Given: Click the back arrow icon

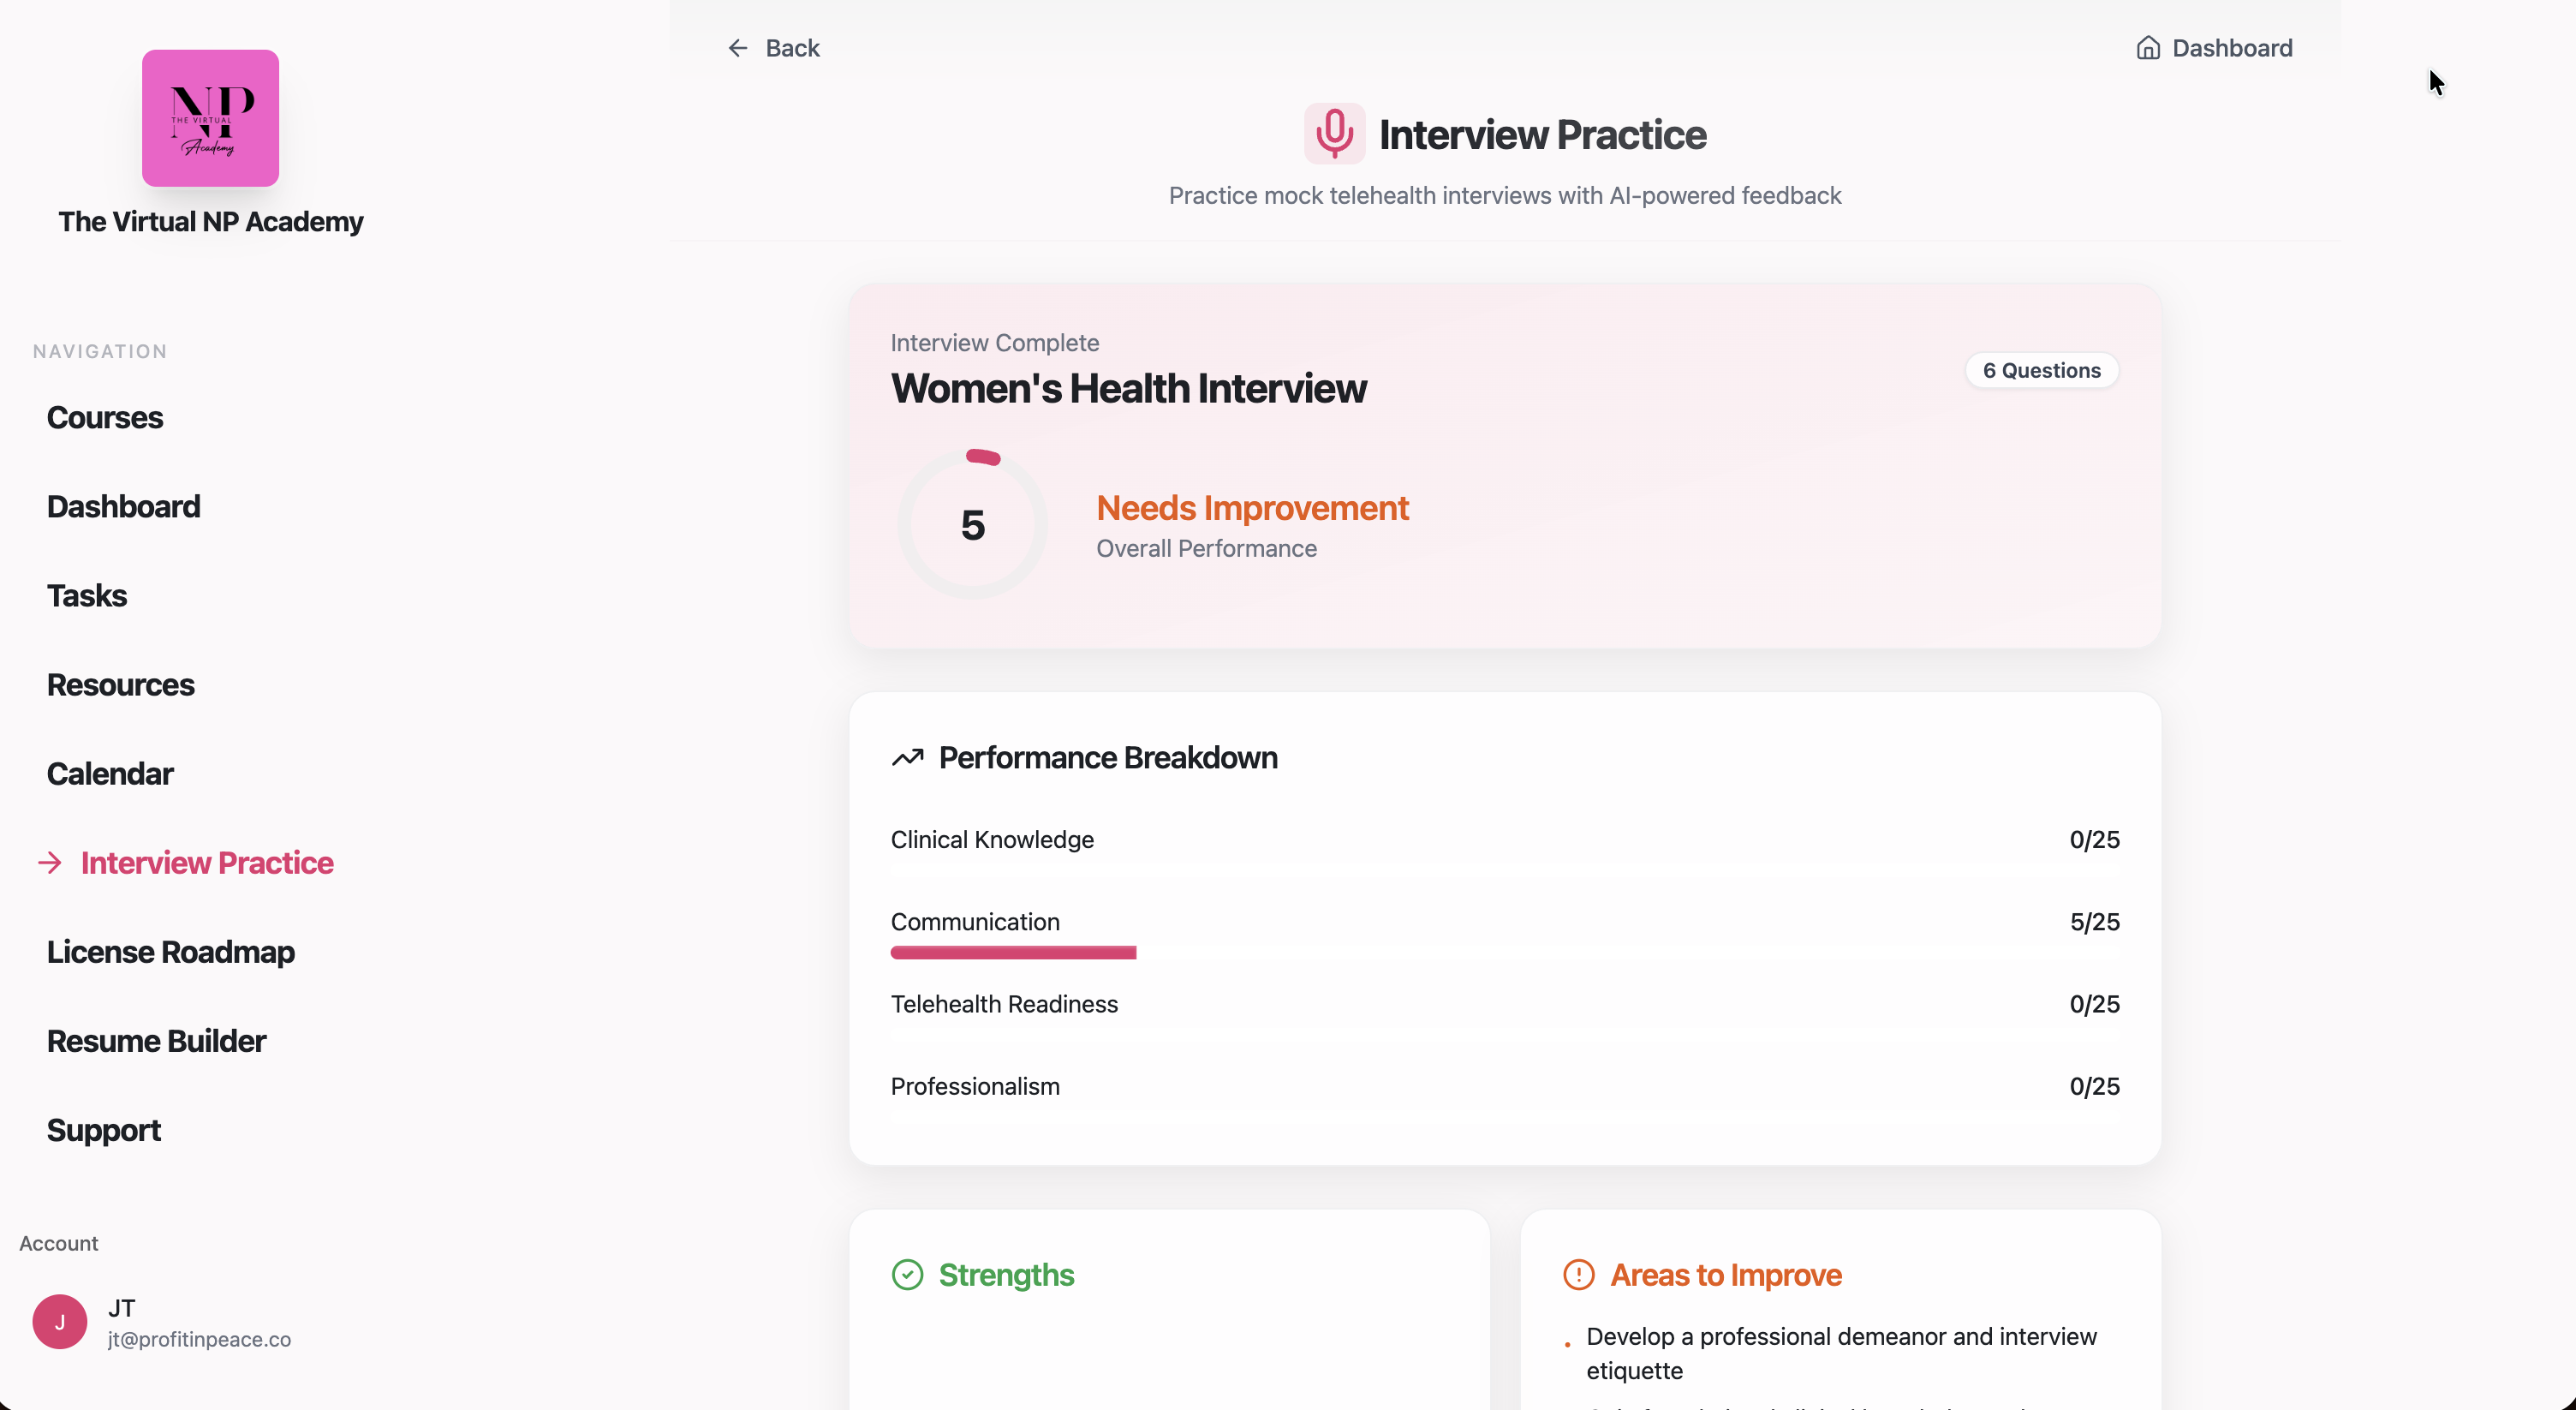Looking at the screenshot, I should tap(738, 48).
